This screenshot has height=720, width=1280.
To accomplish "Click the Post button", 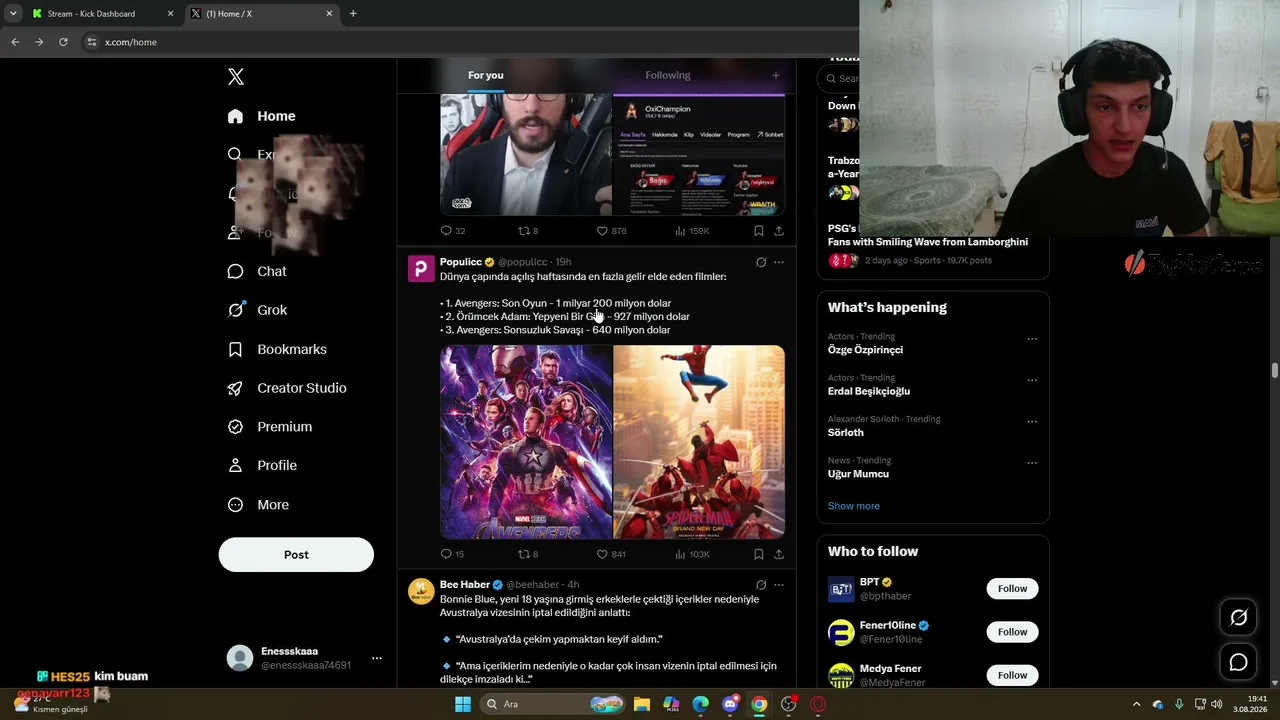I will pos(296,555).
